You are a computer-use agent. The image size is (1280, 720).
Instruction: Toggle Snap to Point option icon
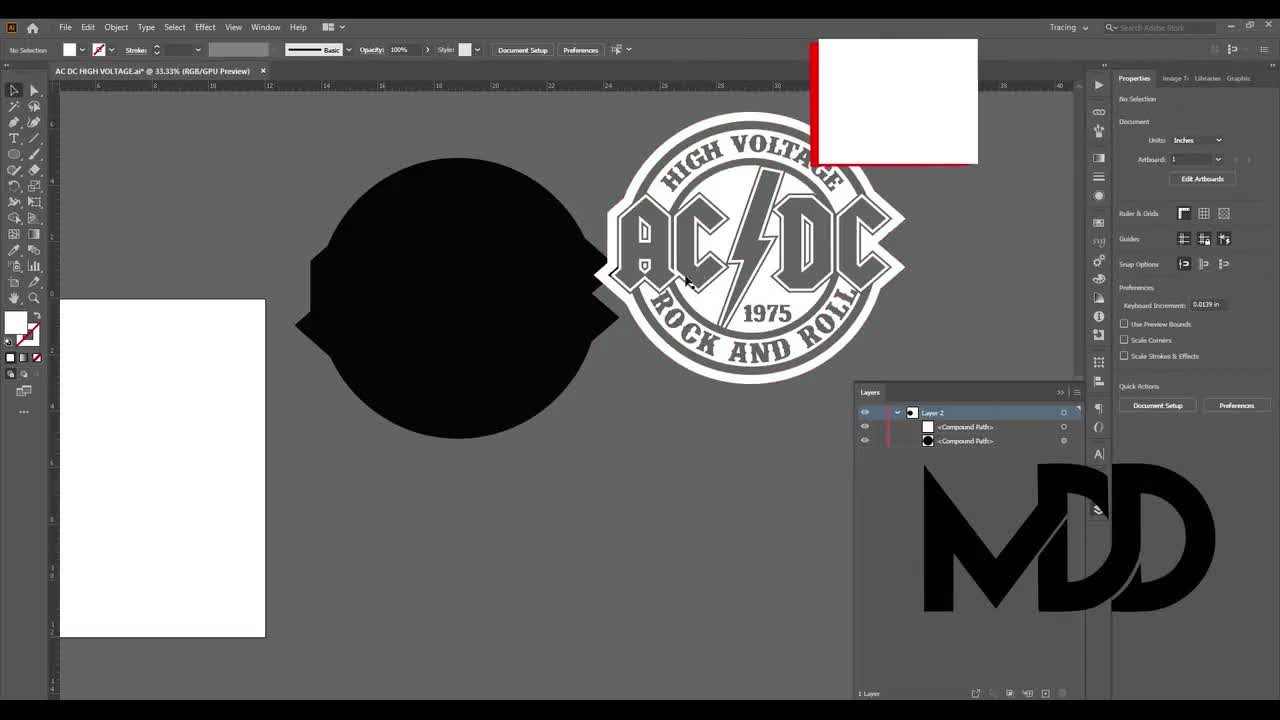click(1184, 264)
